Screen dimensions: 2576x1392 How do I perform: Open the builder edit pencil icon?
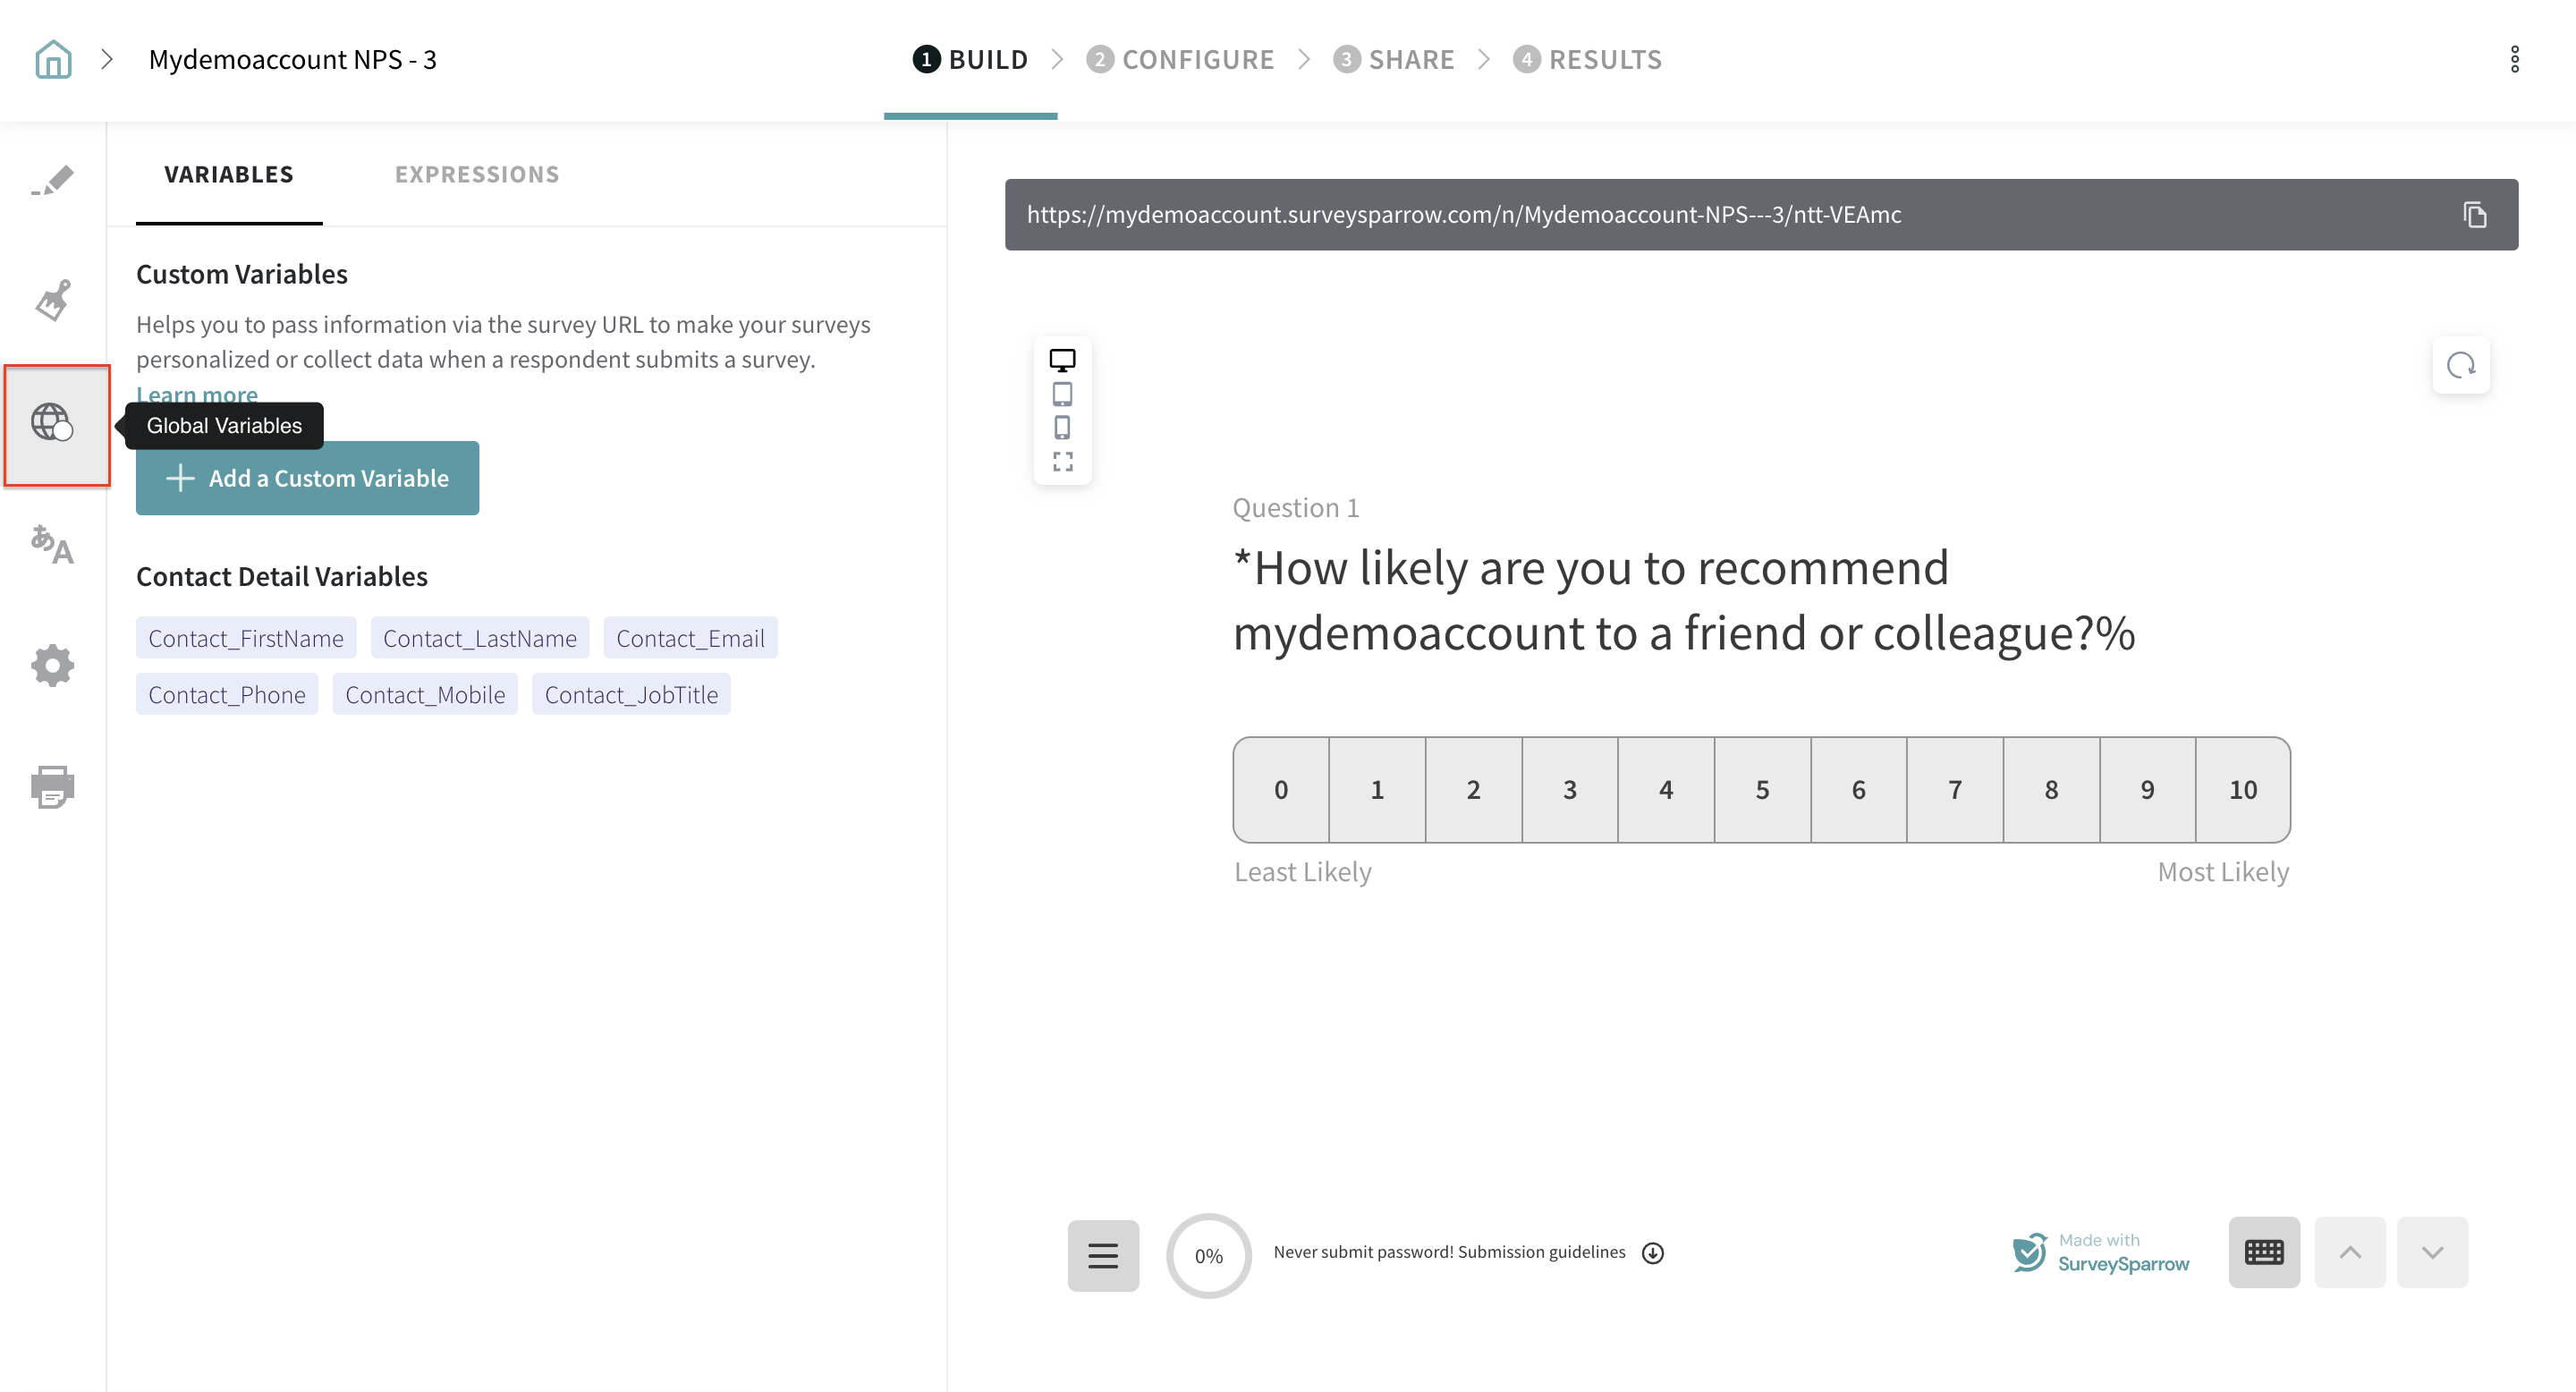click(x=53, y=180)
